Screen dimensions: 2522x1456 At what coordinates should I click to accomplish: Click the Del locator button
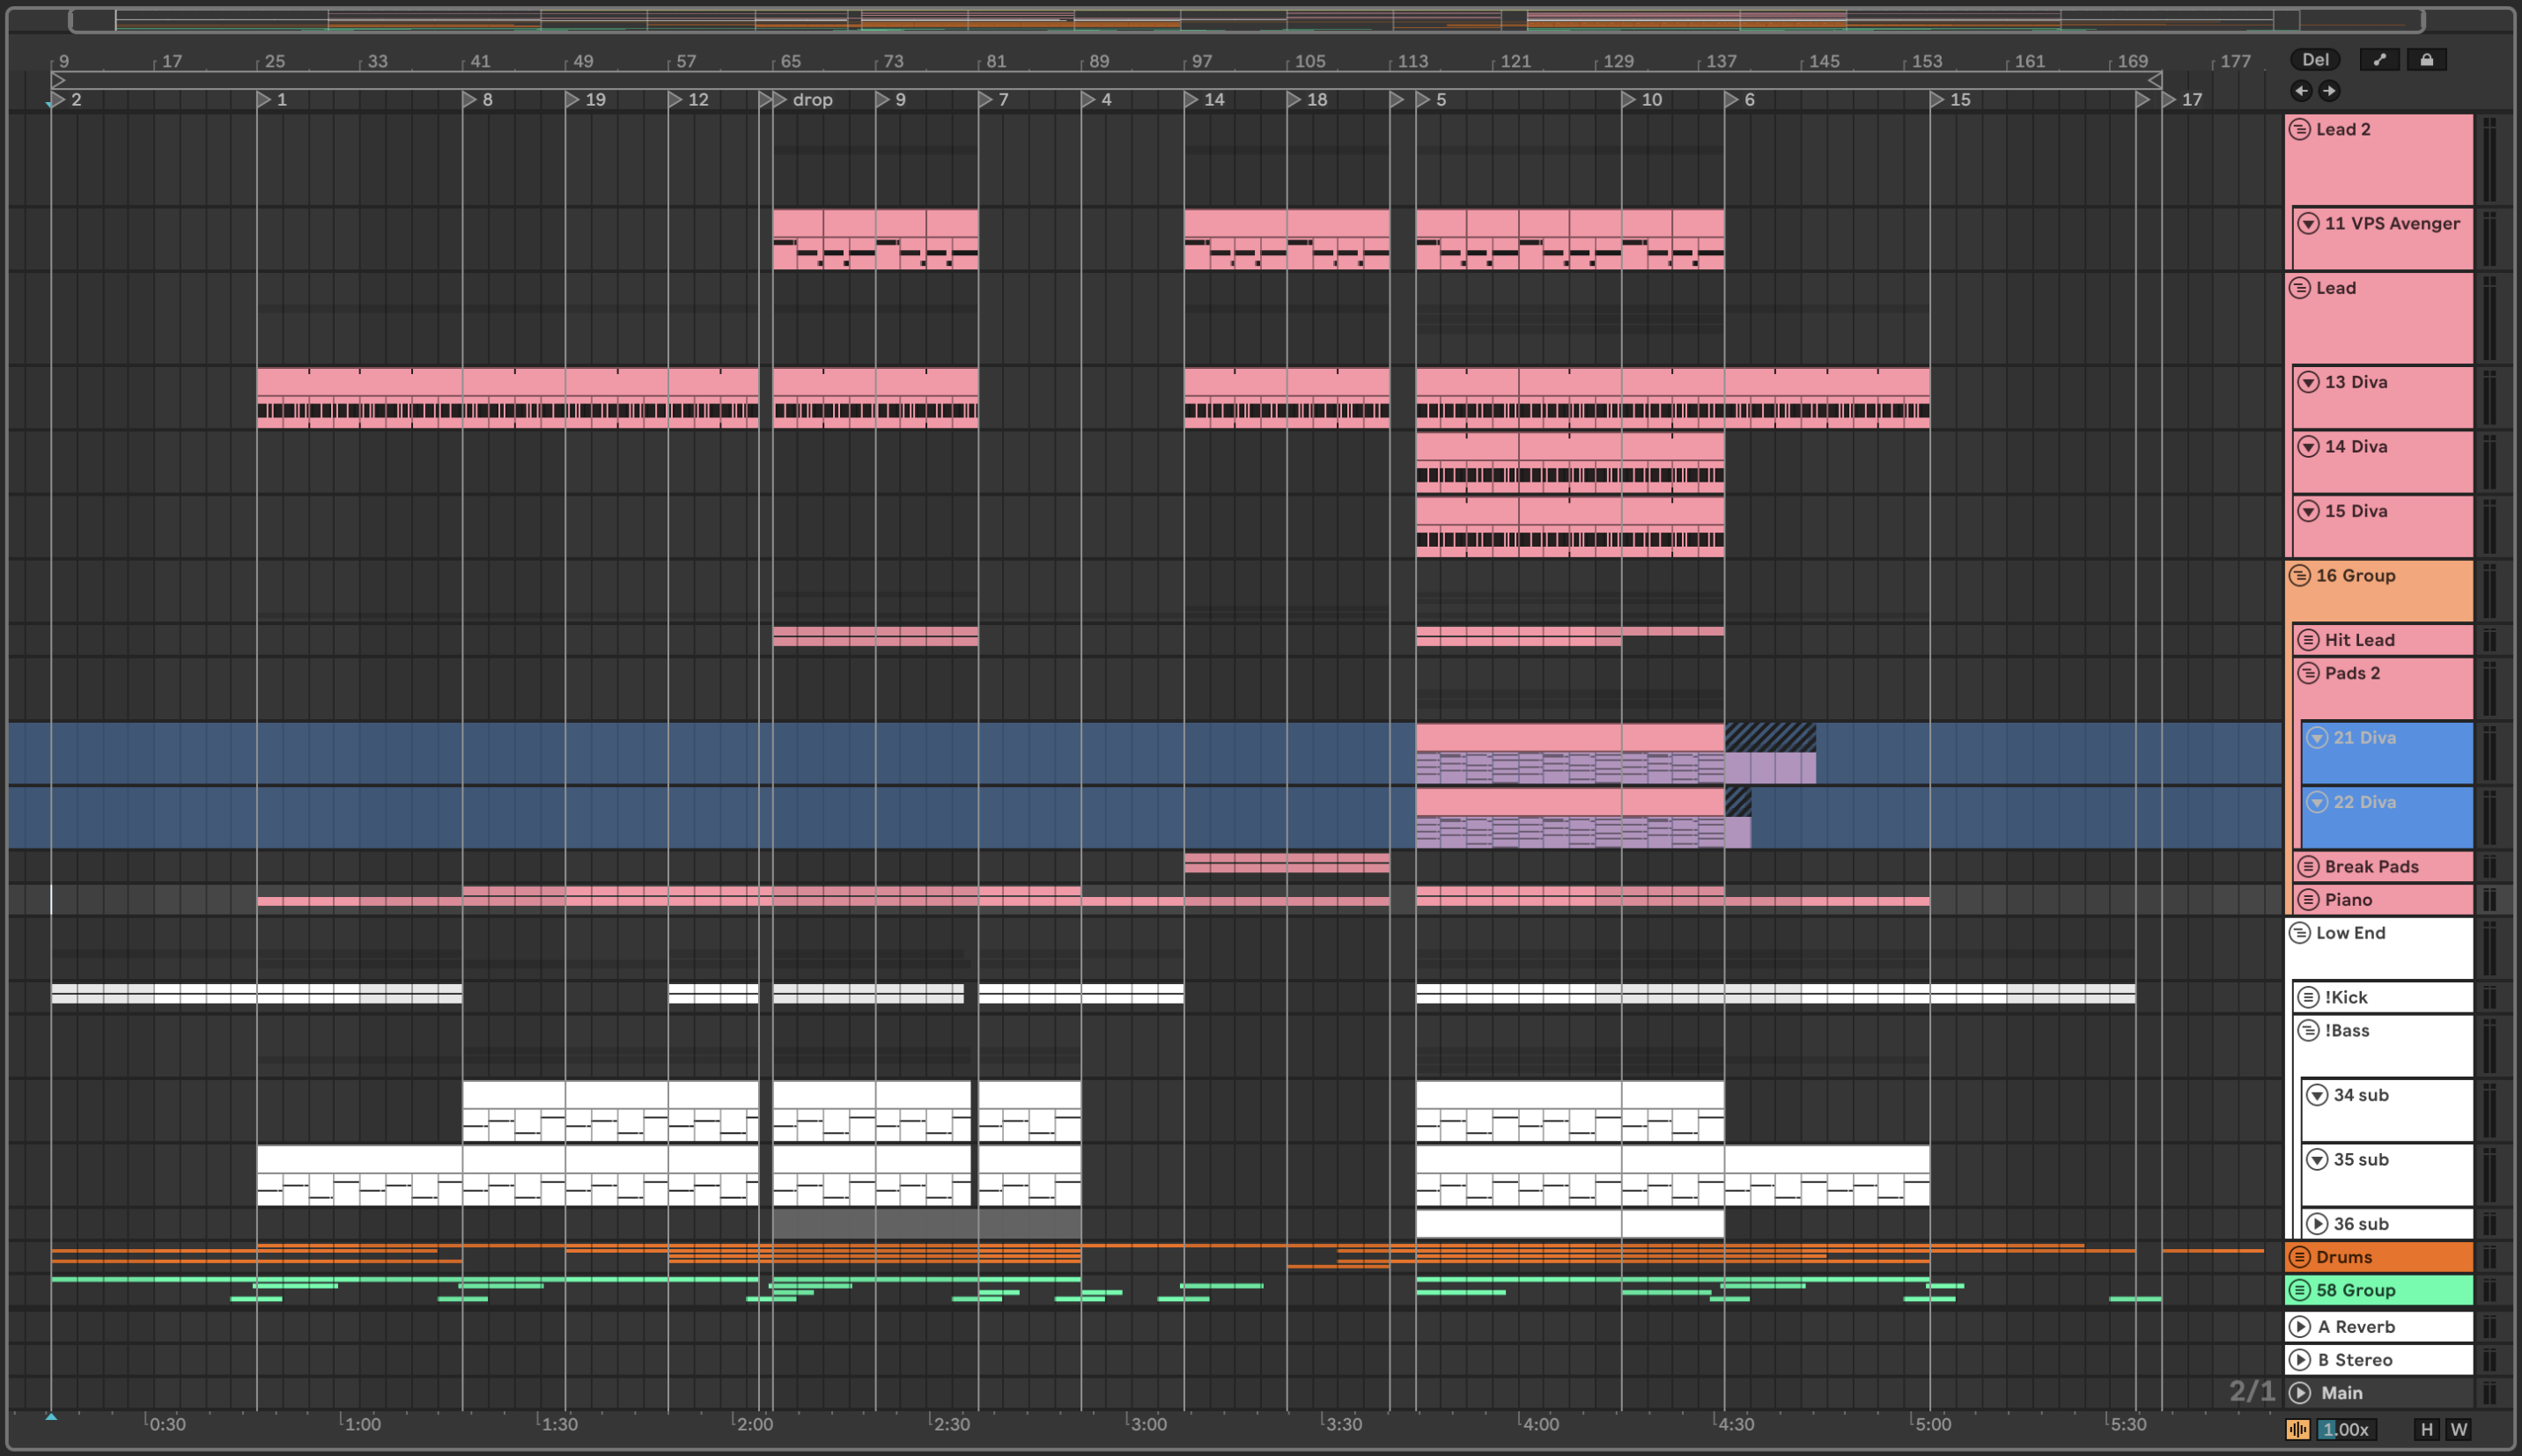pyautogui.click(x=2315, y=60)
